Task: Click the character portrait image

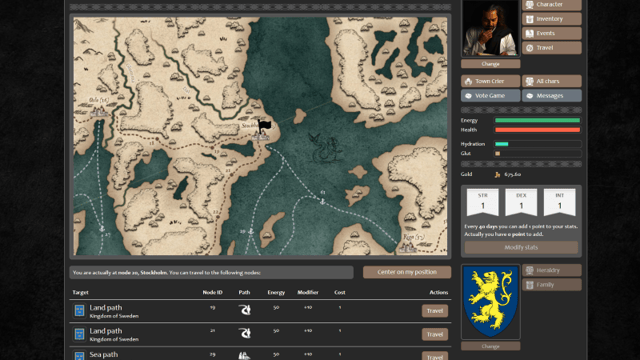Action: [x=491, y=28]
